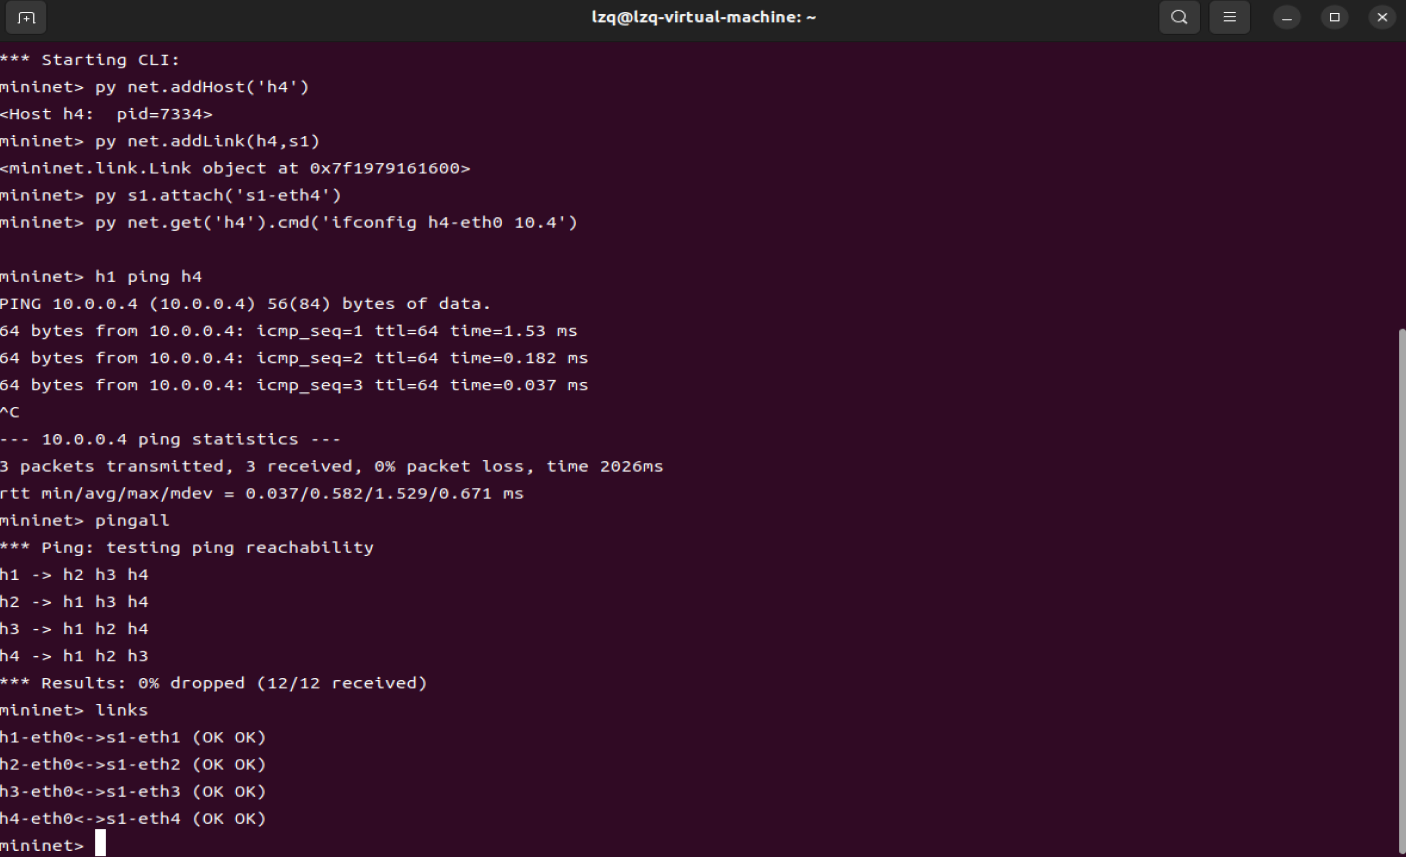Click the terminal vertical scrollbar thumb
Image resolution: width=1406 pixels, height=857 pixels.
1401,590
